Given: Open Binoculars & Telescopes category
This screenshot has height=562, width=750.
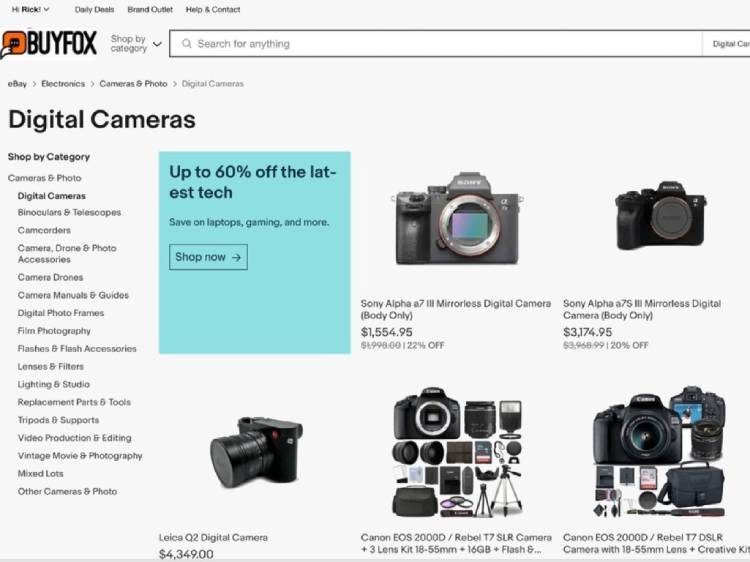Looking at the screenshot, I should pyautogui.click(x=69, y=212).
